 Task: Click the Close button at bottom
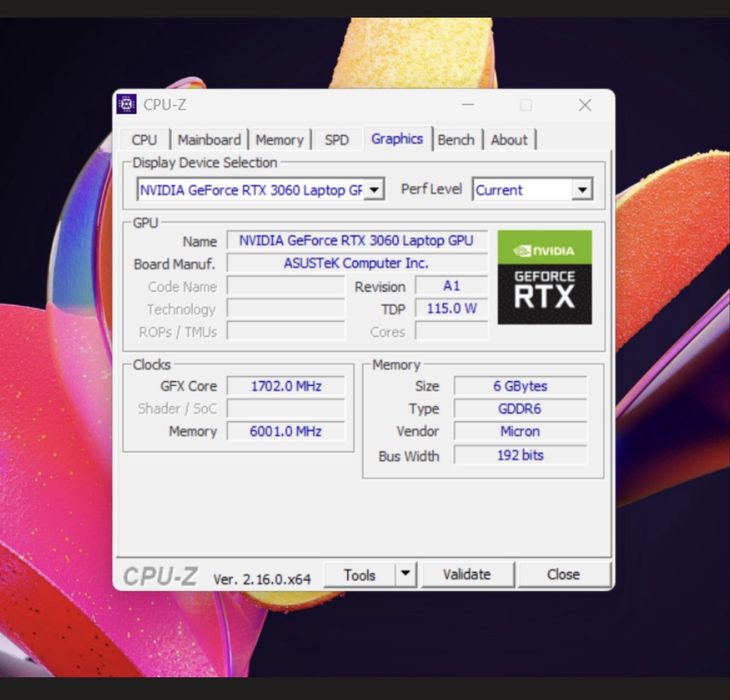[563, 574]
